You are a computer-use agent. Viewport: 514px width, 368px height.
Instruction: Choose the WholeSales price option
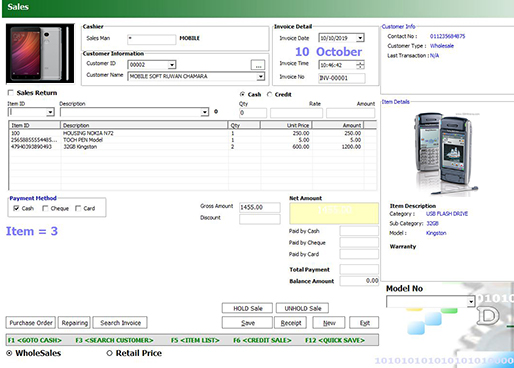[9, 353]
